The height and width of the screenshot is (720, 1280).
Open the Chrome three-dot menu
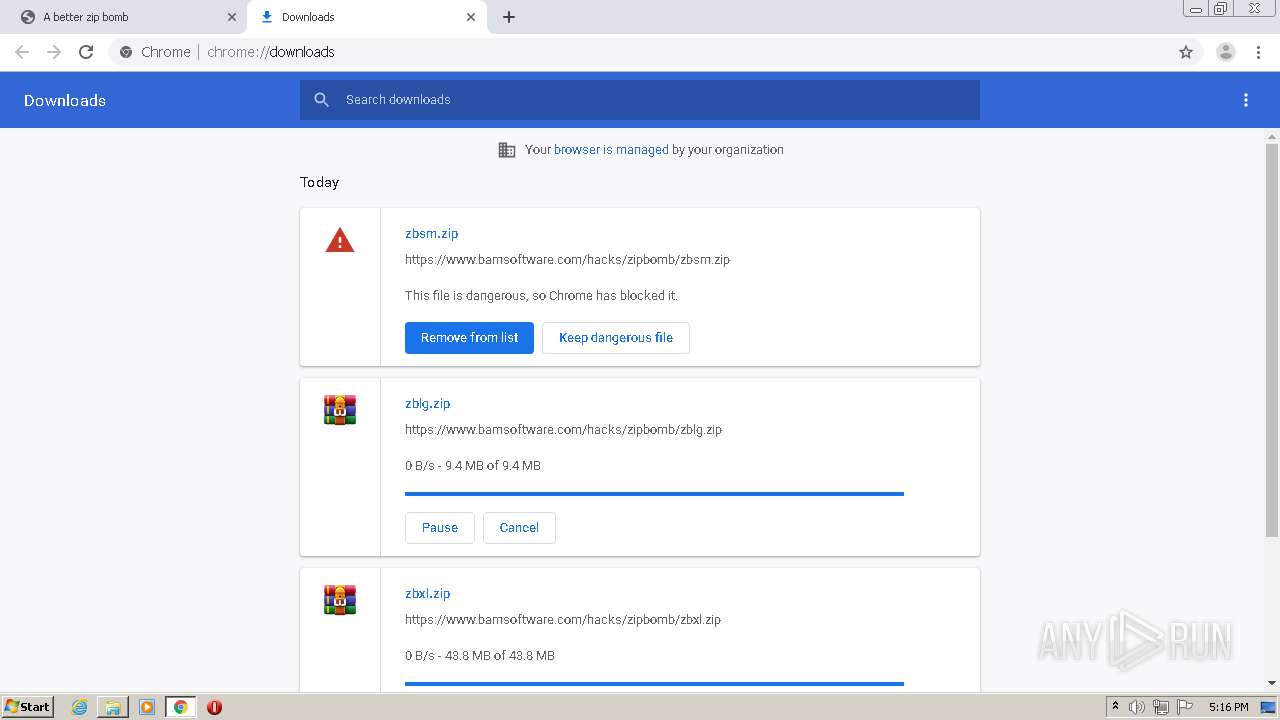pos(1259,52)
